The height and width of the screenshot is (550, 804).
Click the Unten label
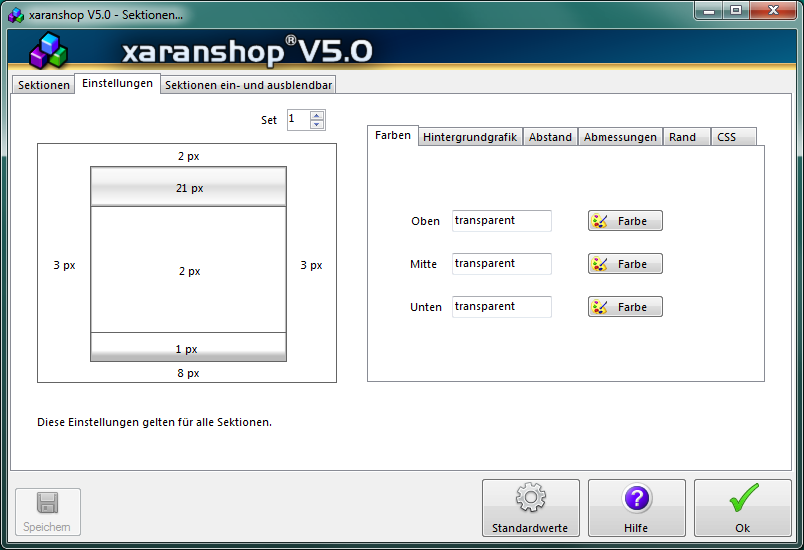tap(426, 307)
